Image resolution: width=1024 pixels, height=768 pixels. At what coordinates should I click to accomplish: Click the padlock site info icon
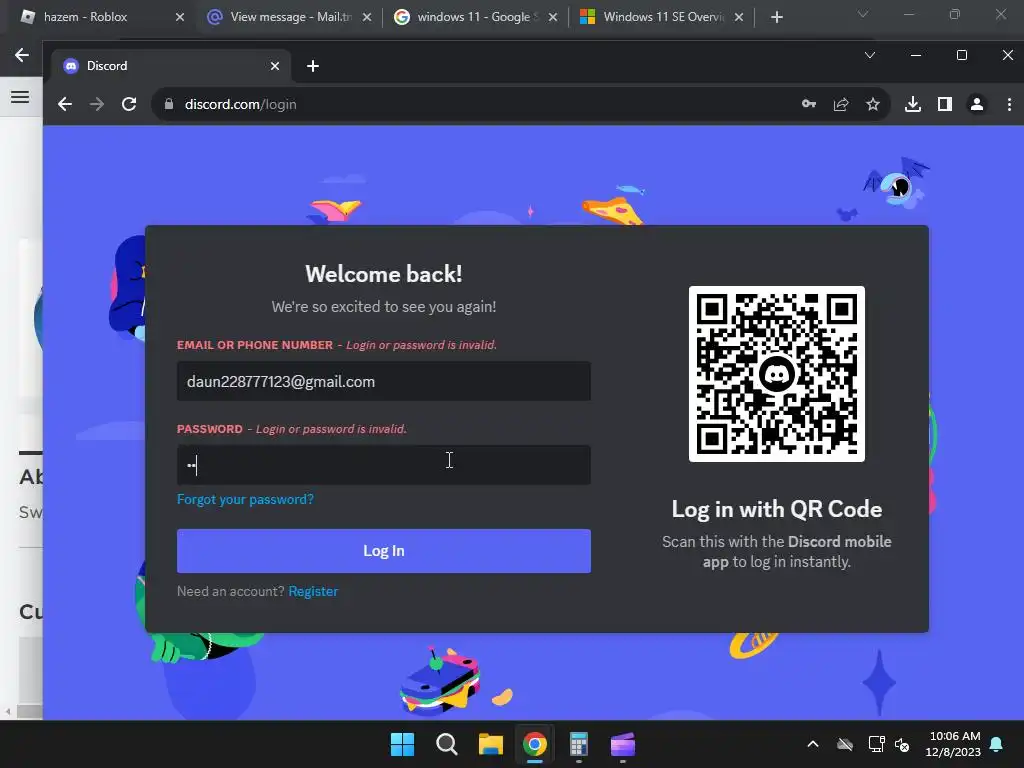168,104
